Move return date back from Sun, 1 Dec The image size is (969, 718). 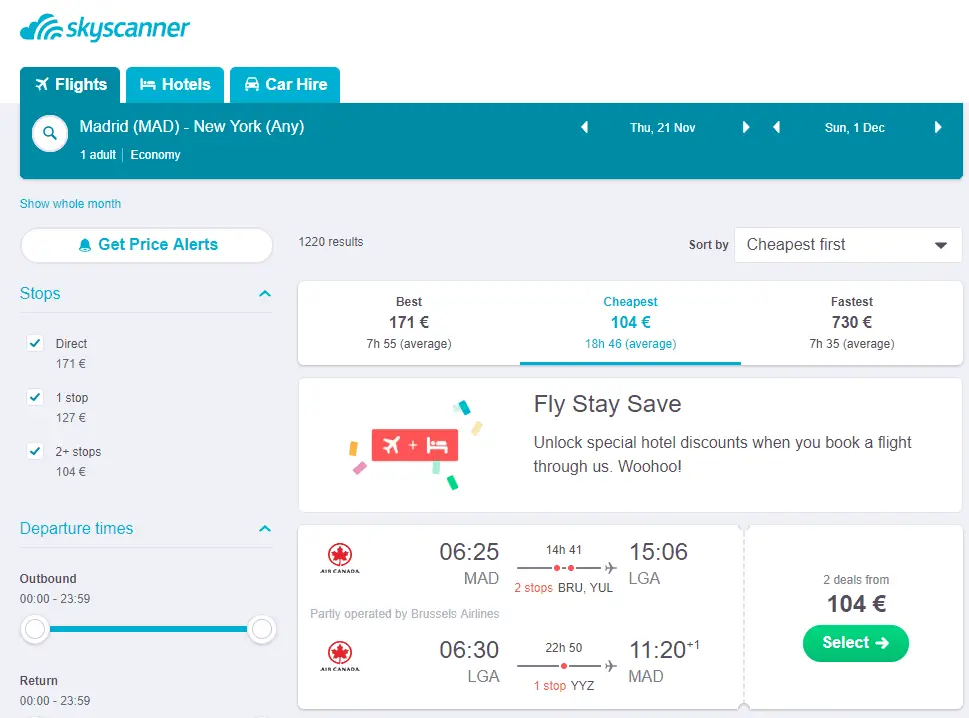777,128
